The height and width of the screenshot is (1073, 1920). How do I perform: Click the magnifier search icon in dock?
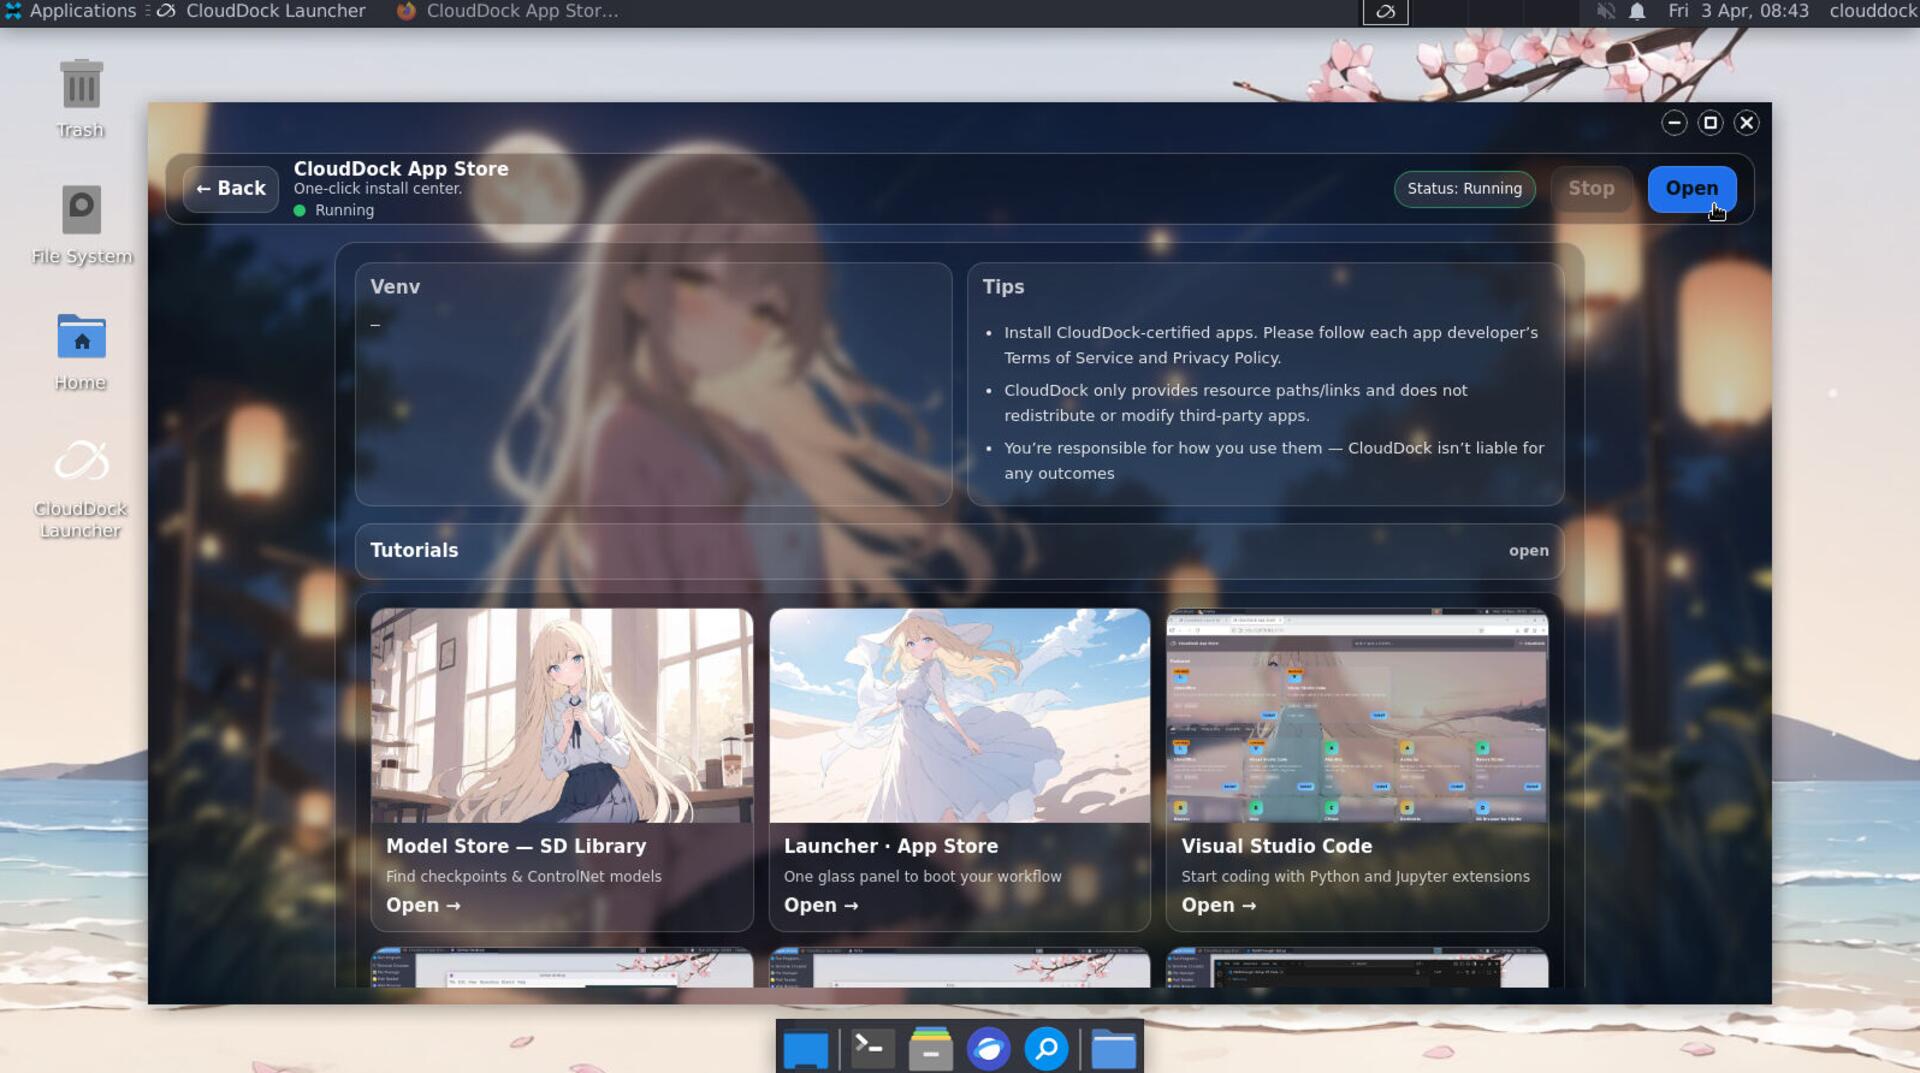pyautogui.click(x=1046, y=1049)
